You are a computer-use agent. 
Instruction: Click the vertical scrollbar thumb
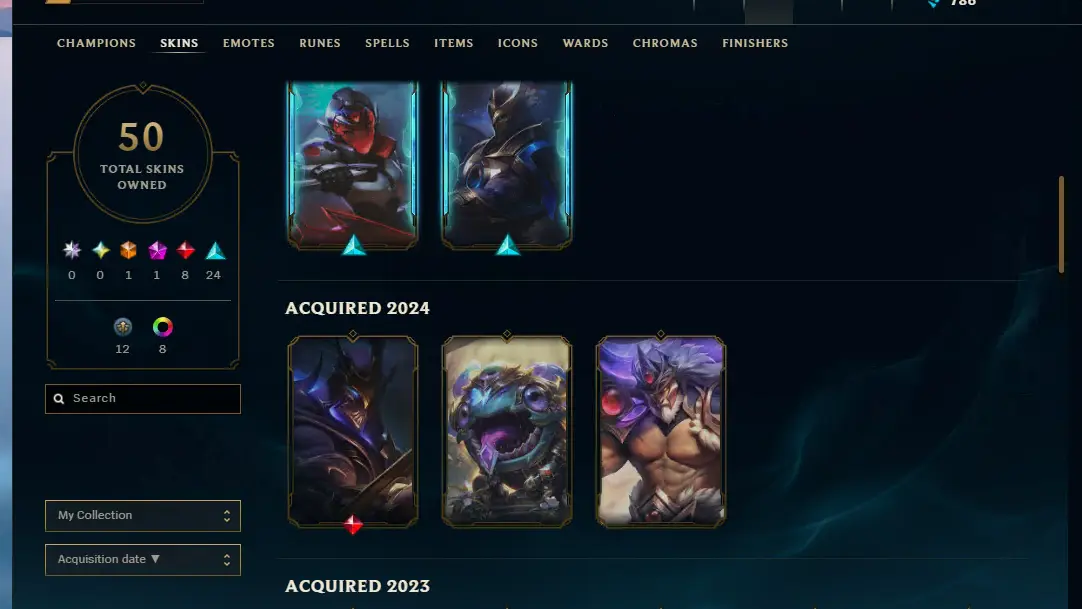pos(1061,225)
